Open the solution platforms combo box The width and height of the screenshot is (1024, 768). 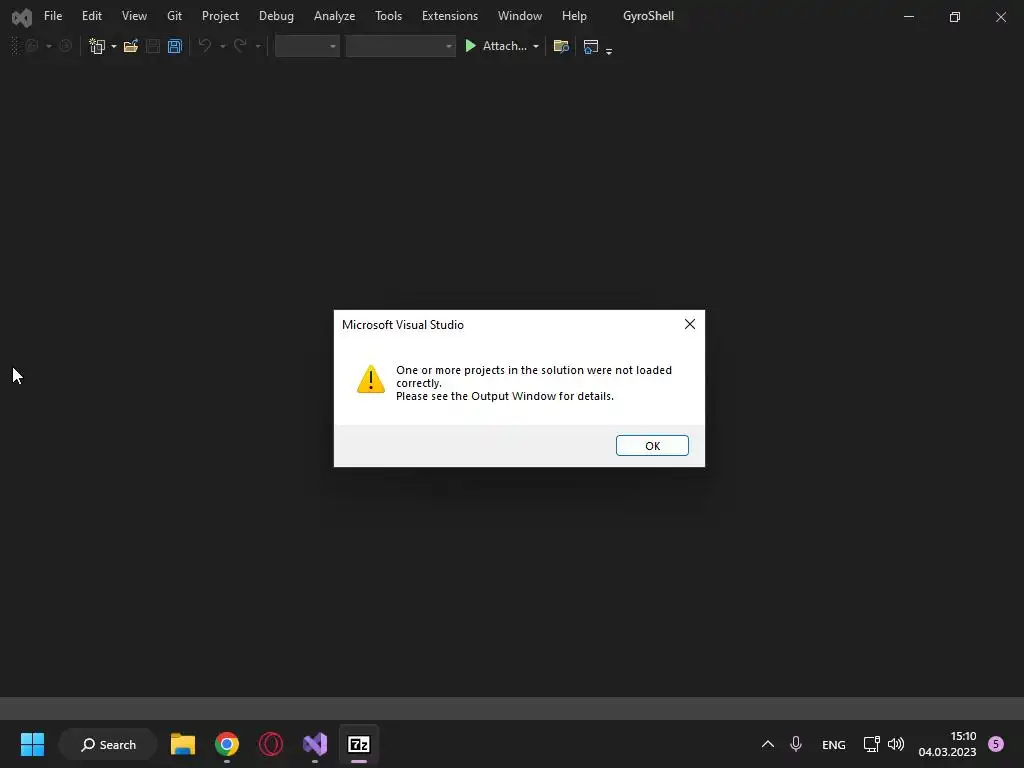coord(400,46)
